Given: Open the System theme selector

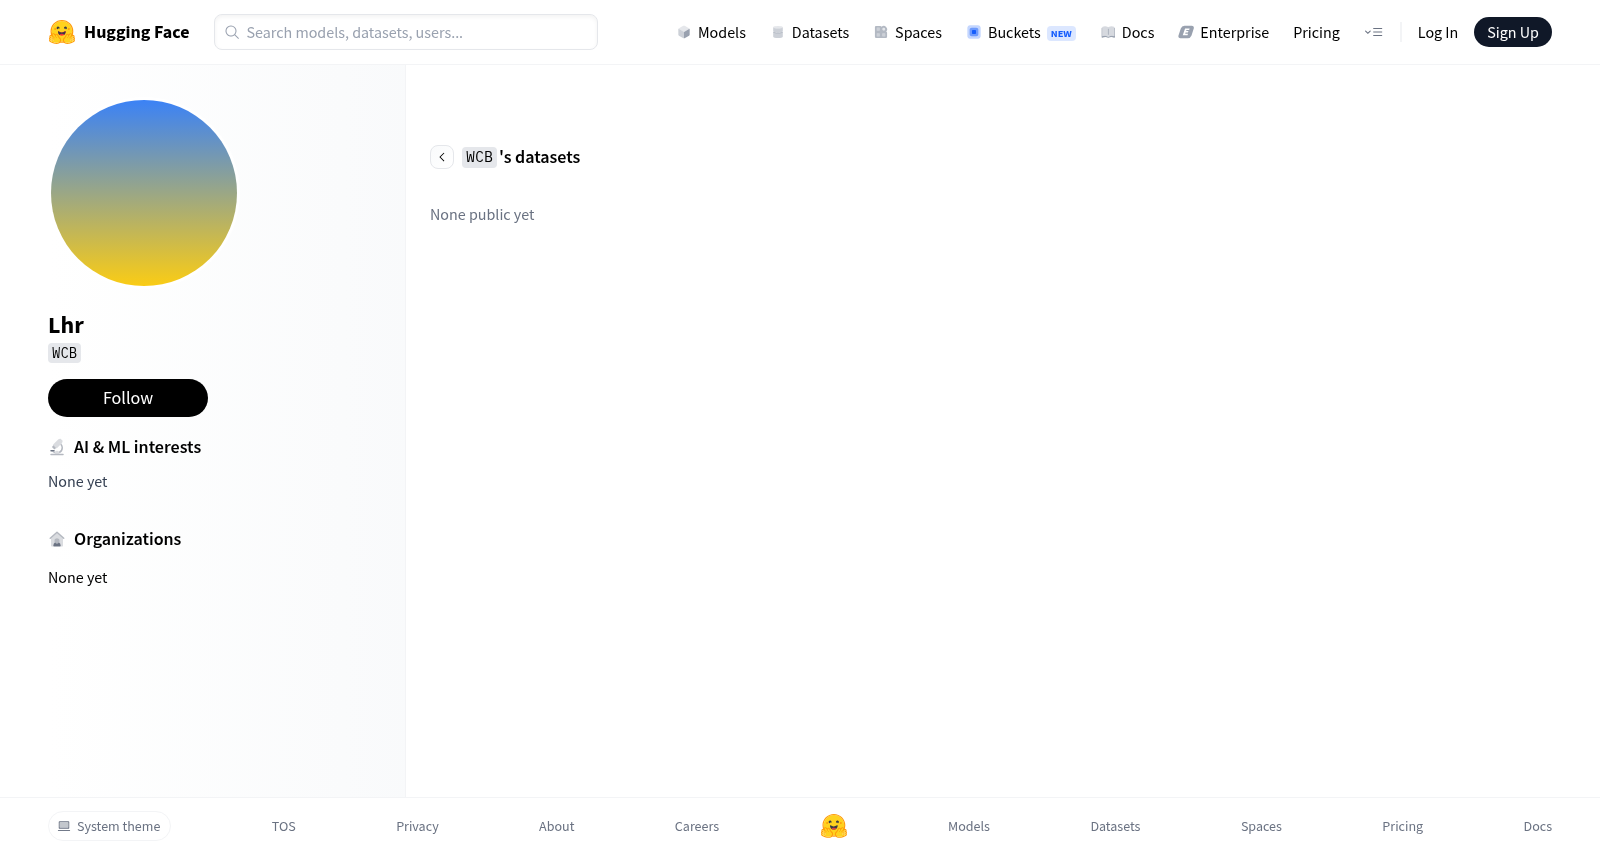Looking at the screenshot, I should point(109,826).
